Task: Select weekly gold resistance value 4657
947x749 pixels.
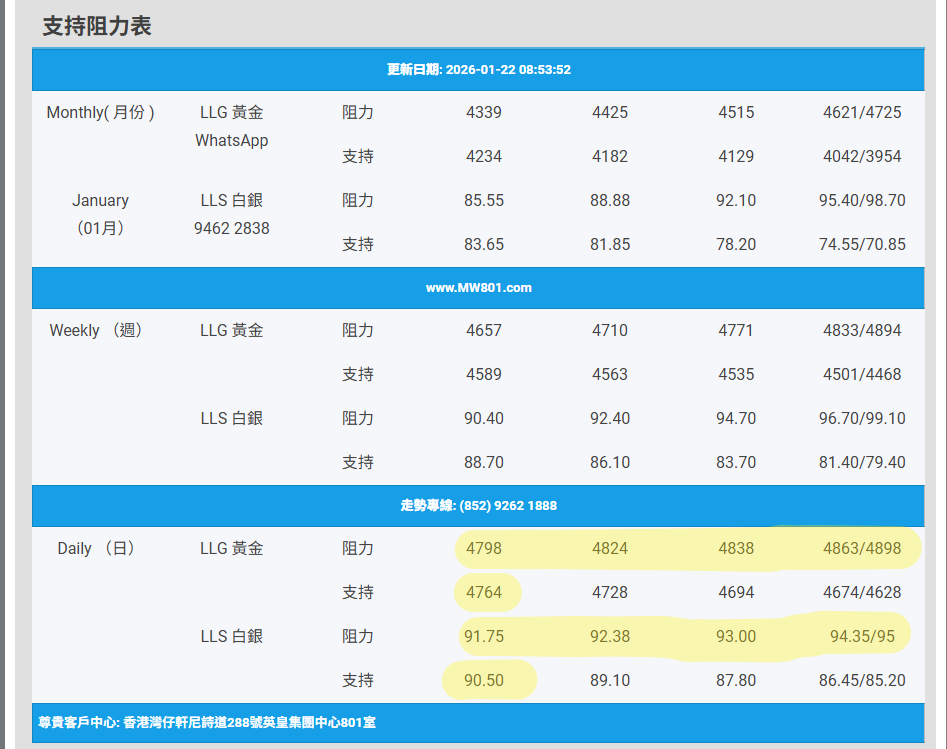Action: pyautogui.click(x=484, y=331)
